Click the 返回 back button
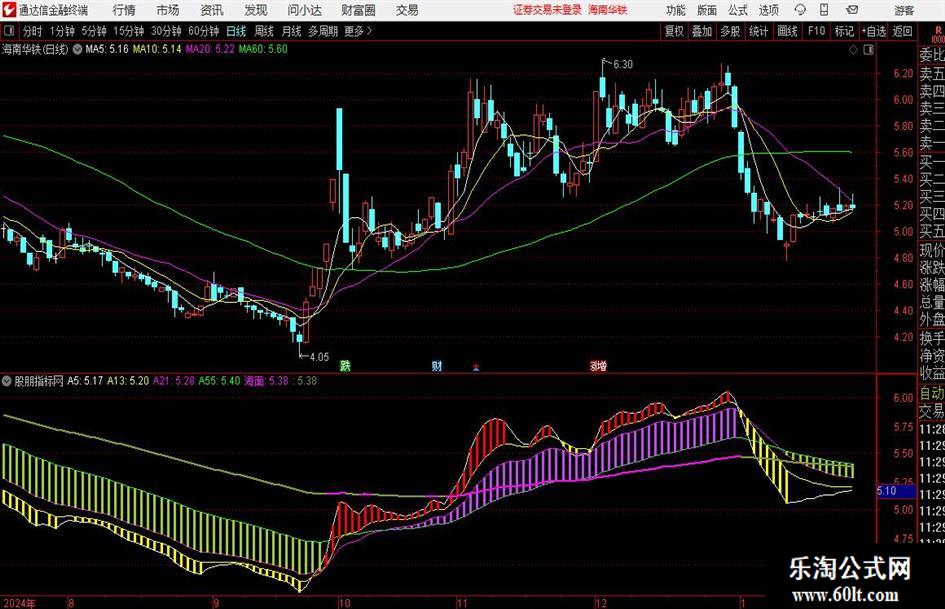Image resolution: width=945 pixels, height=609 pixels. pos(902,31)
